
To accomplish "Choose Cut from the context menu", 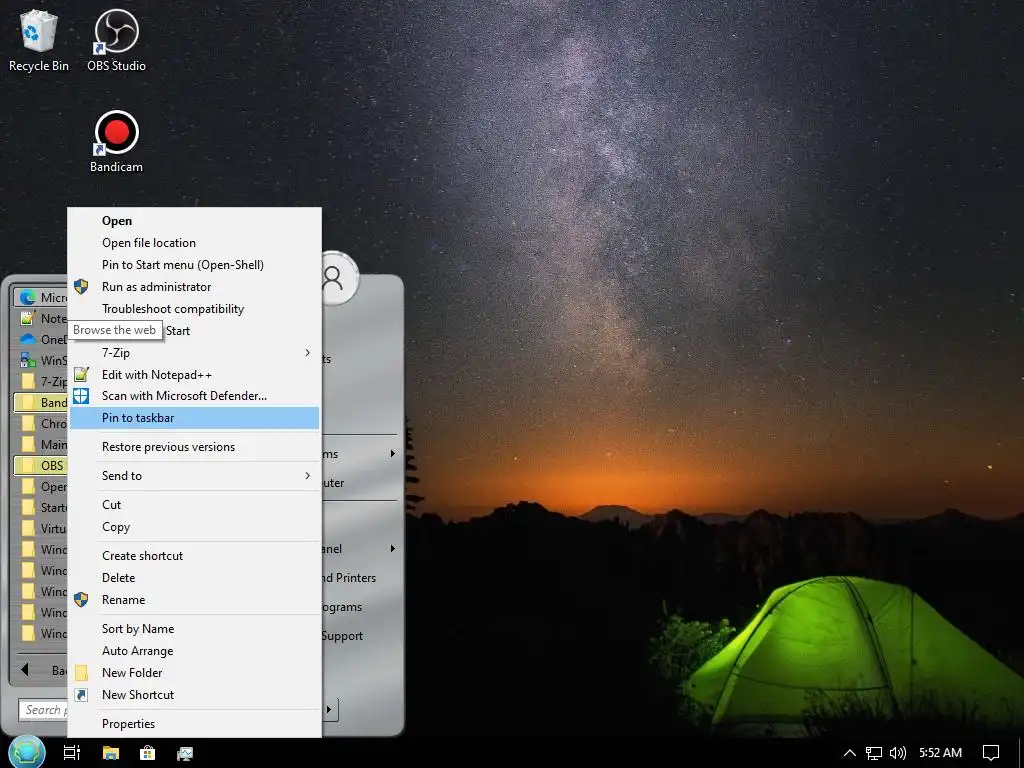I will point(194,505).
